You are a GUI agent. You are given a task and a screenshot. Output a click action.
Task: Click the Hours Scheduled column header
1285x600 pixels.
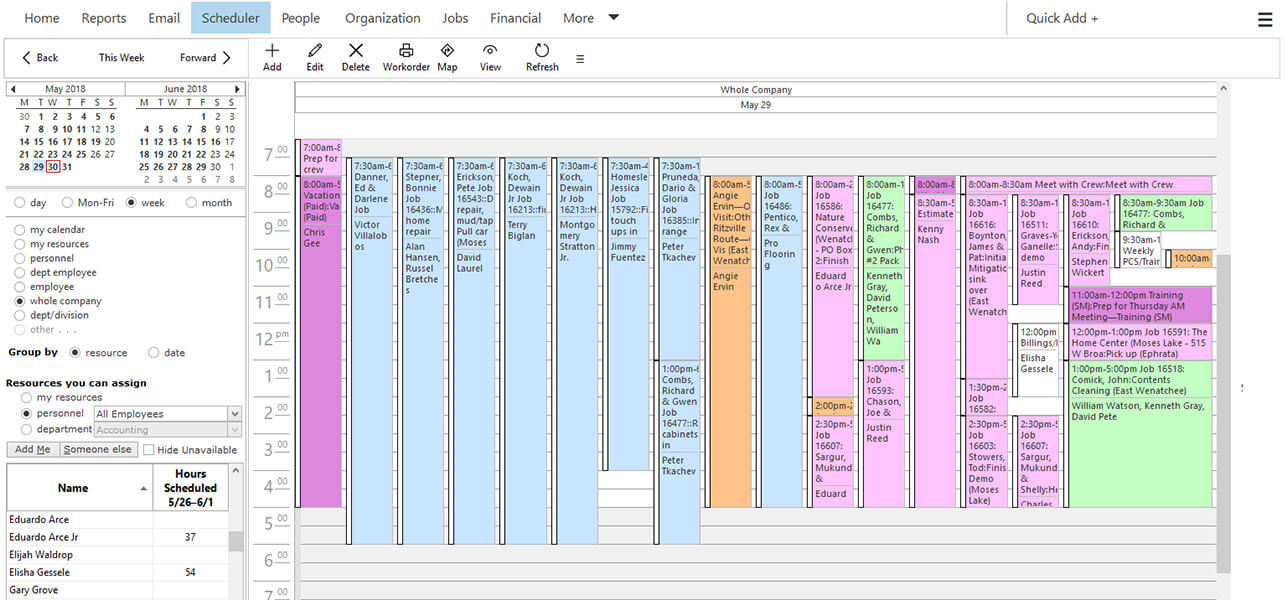190,488
